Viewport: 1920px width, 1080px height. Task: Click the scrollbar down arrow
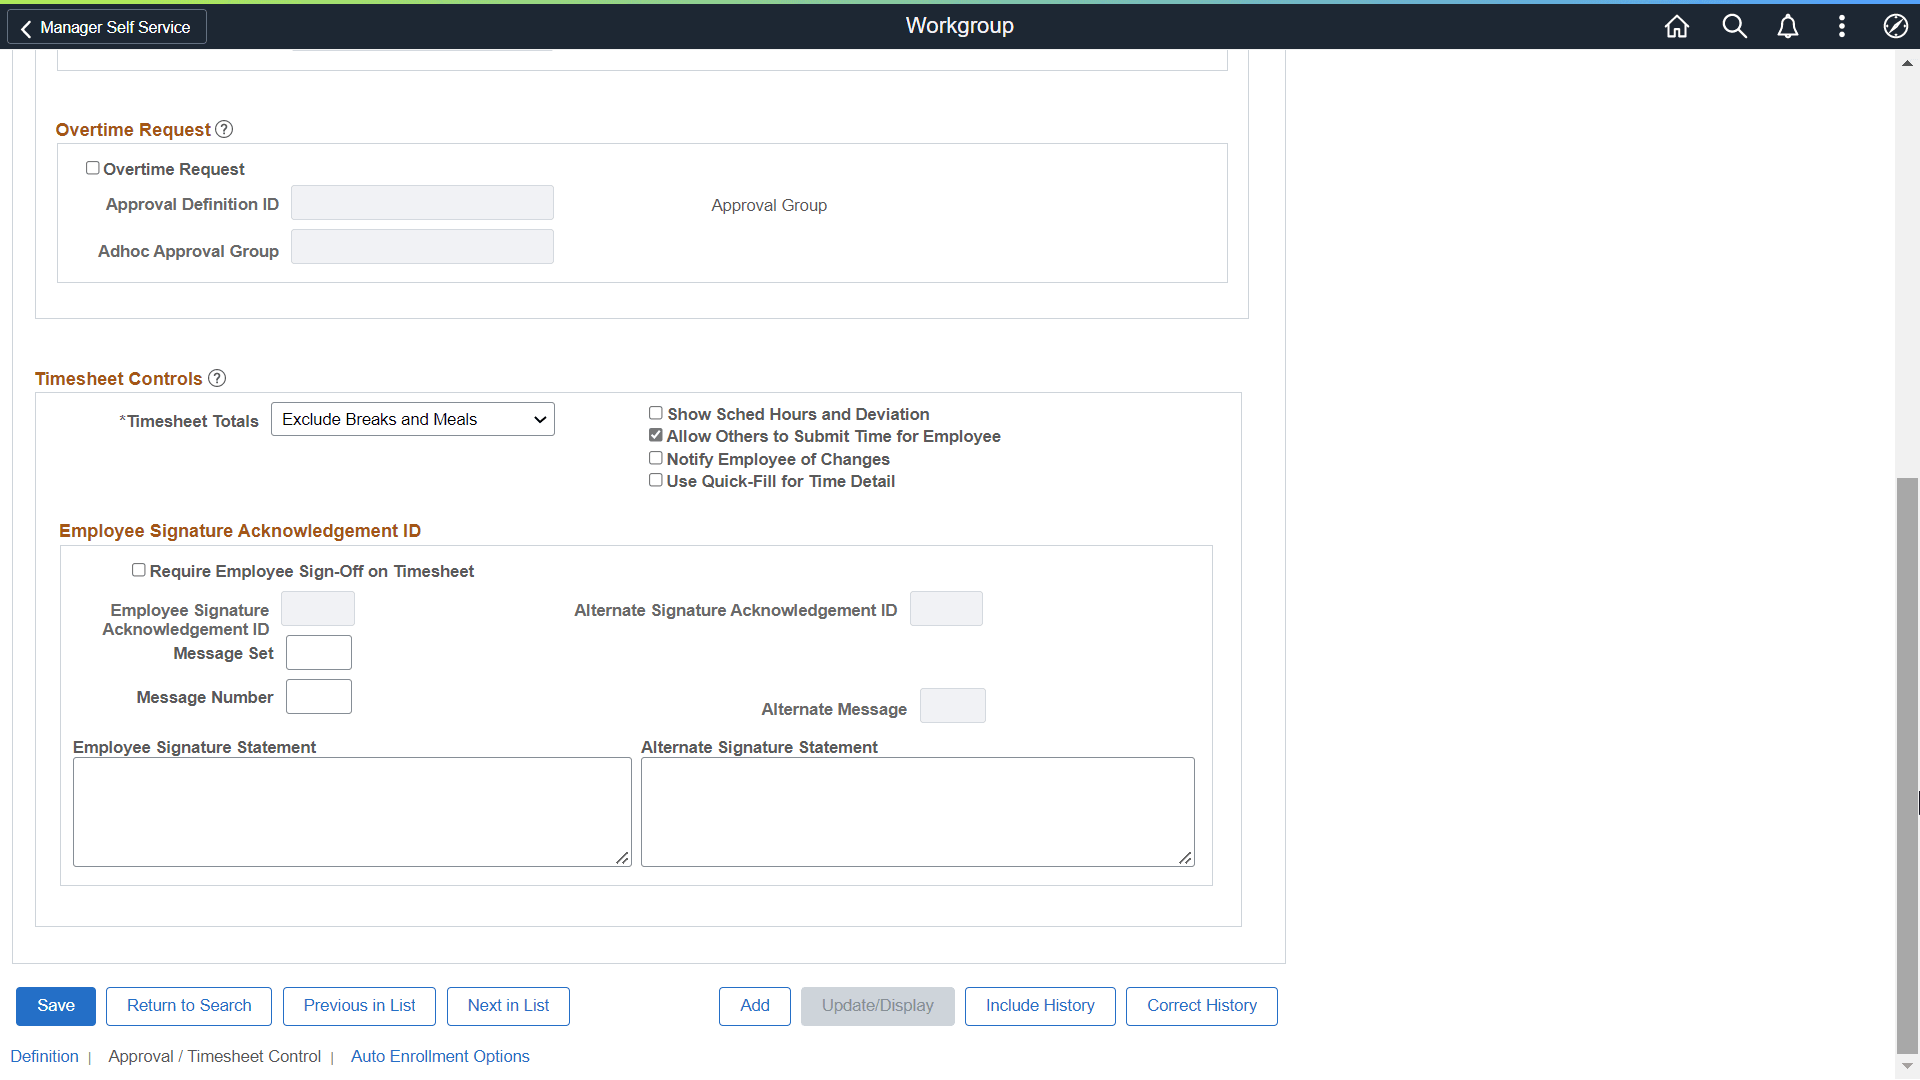point(1908,1066)
